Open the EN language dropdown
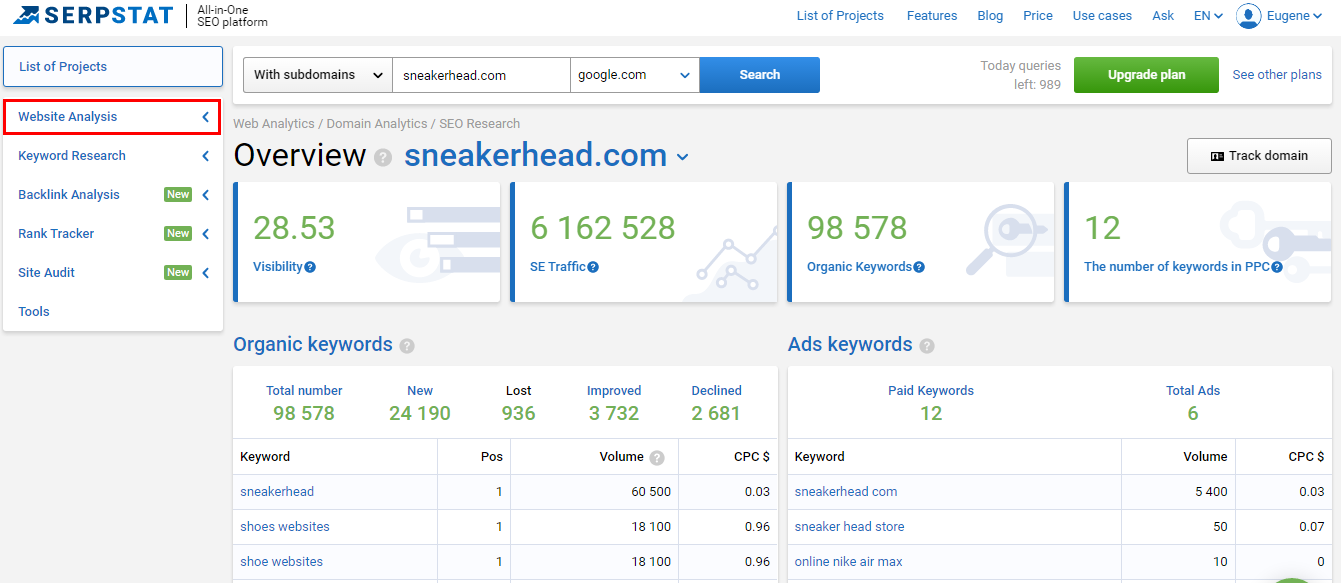The image size is (1341, 583). click(x=1208, y=16)
